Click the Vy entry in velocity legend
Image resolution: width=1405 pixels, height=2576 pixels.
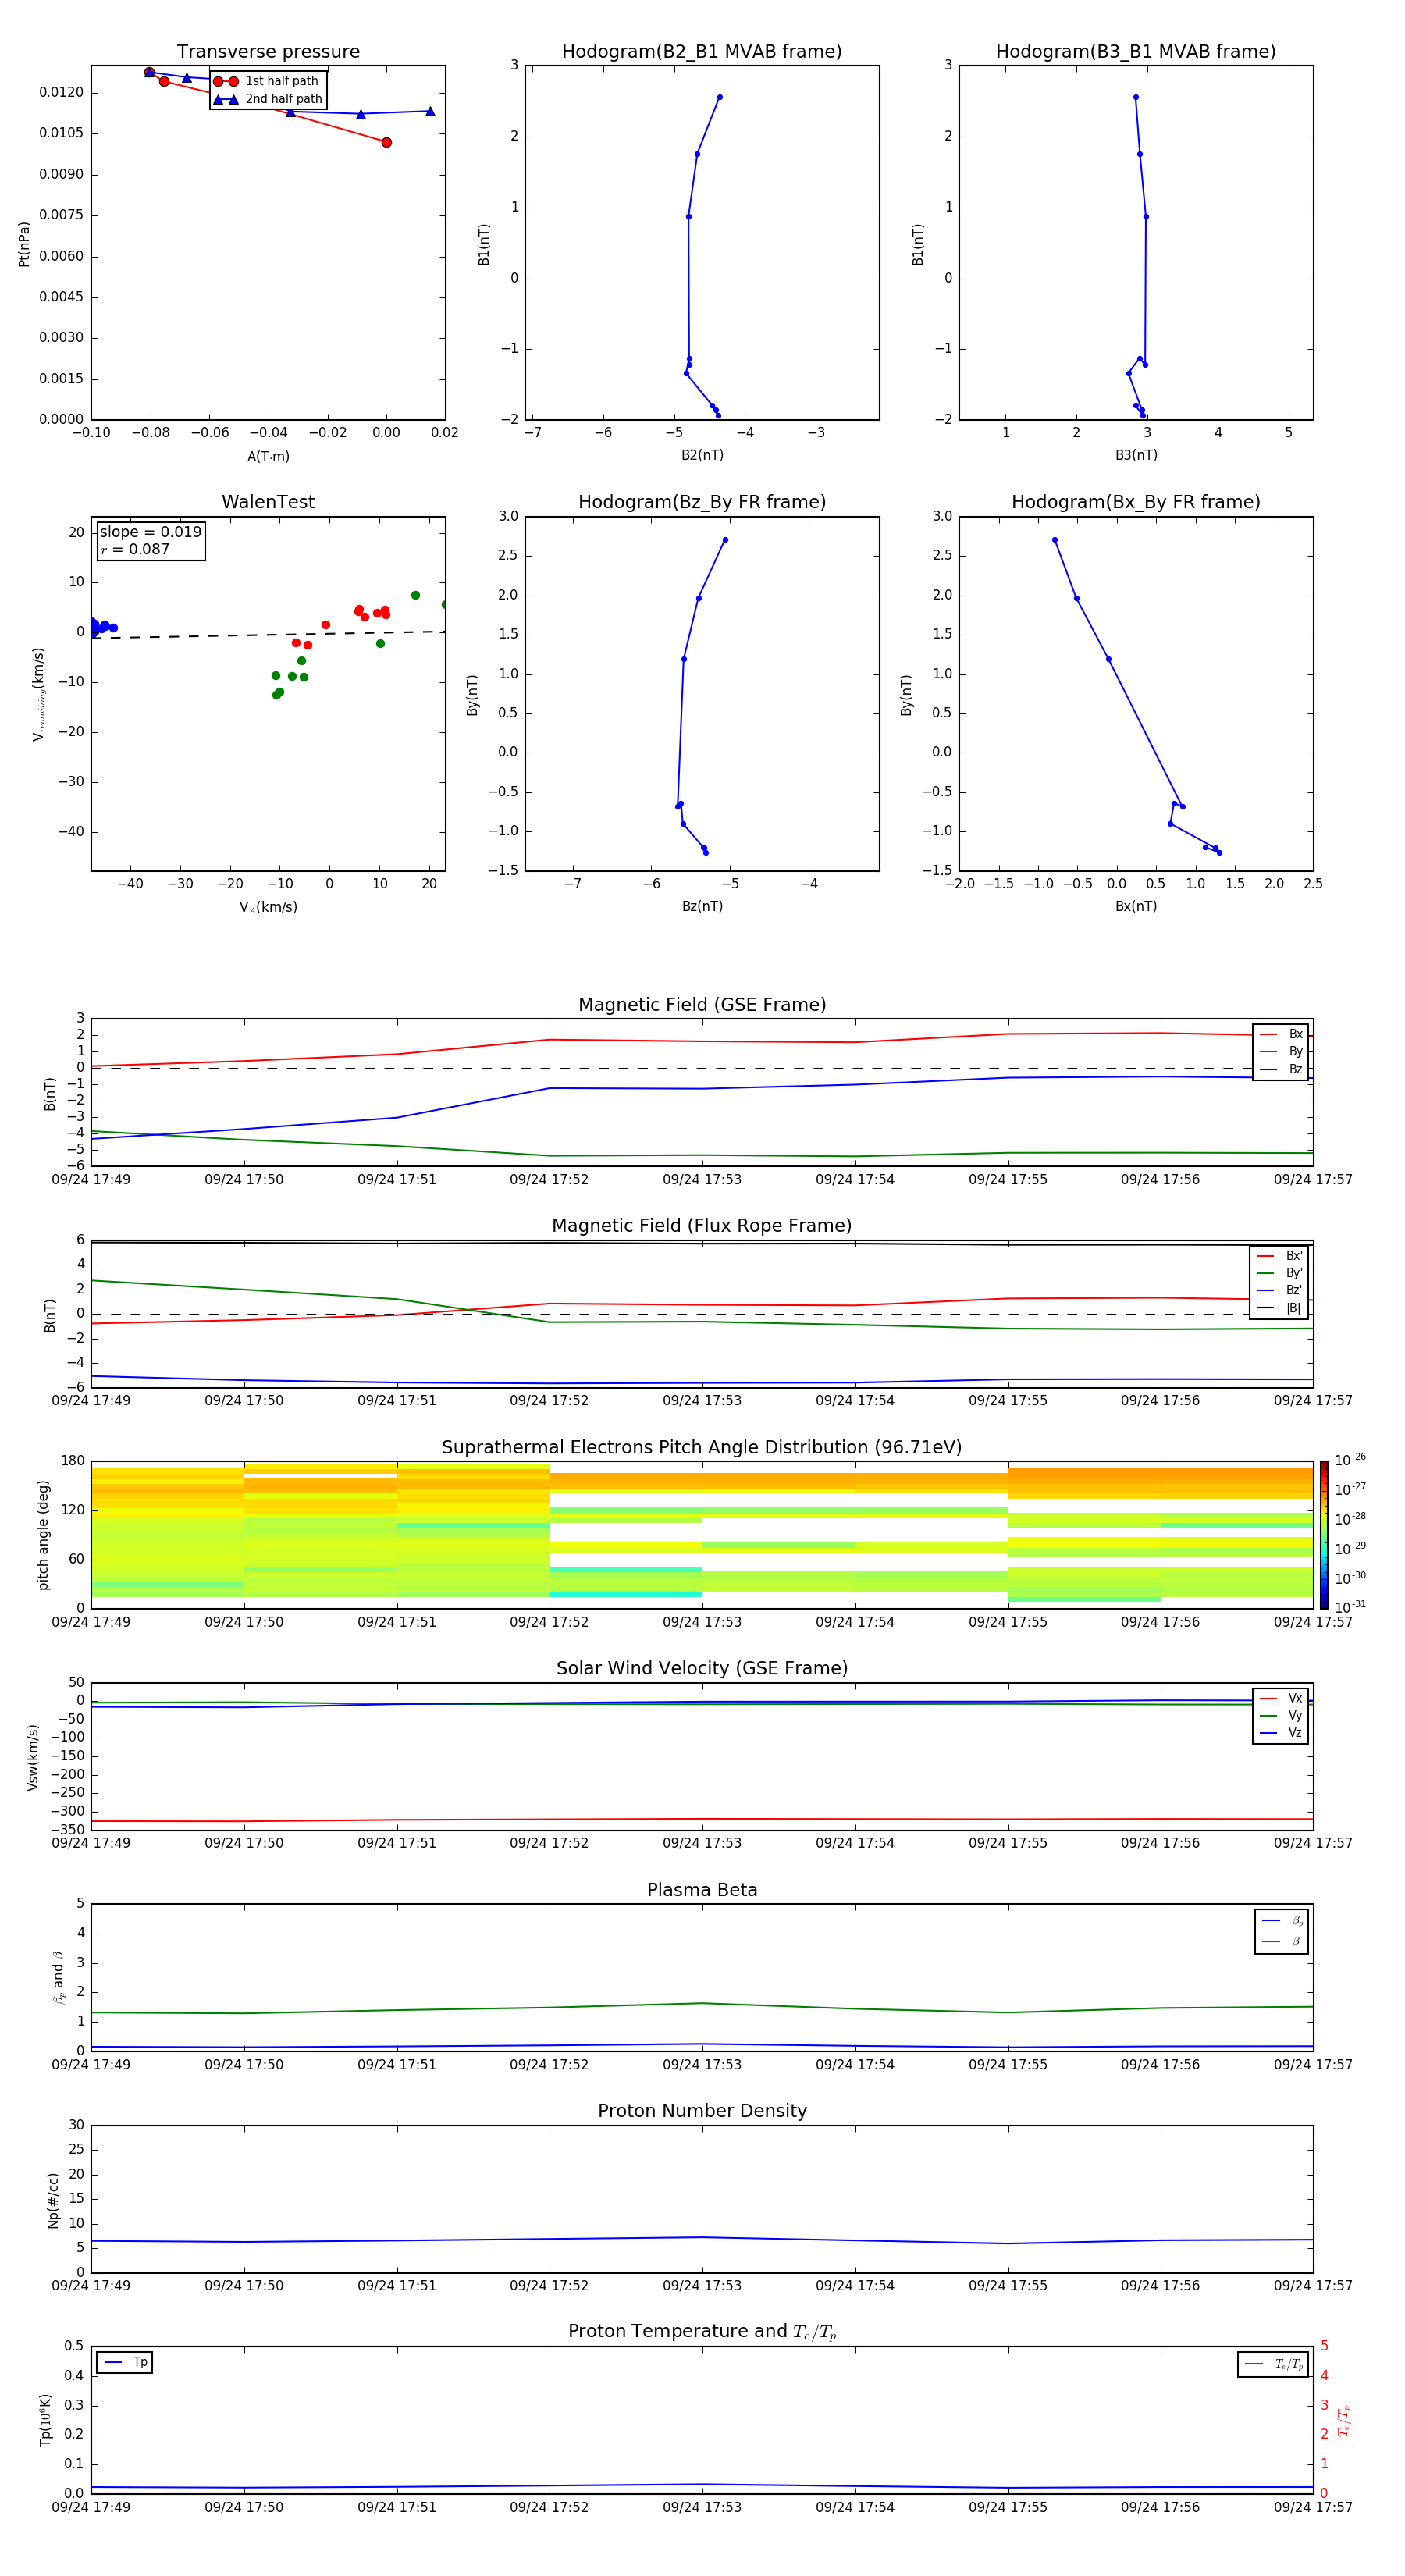(x=1281, y=1715)
